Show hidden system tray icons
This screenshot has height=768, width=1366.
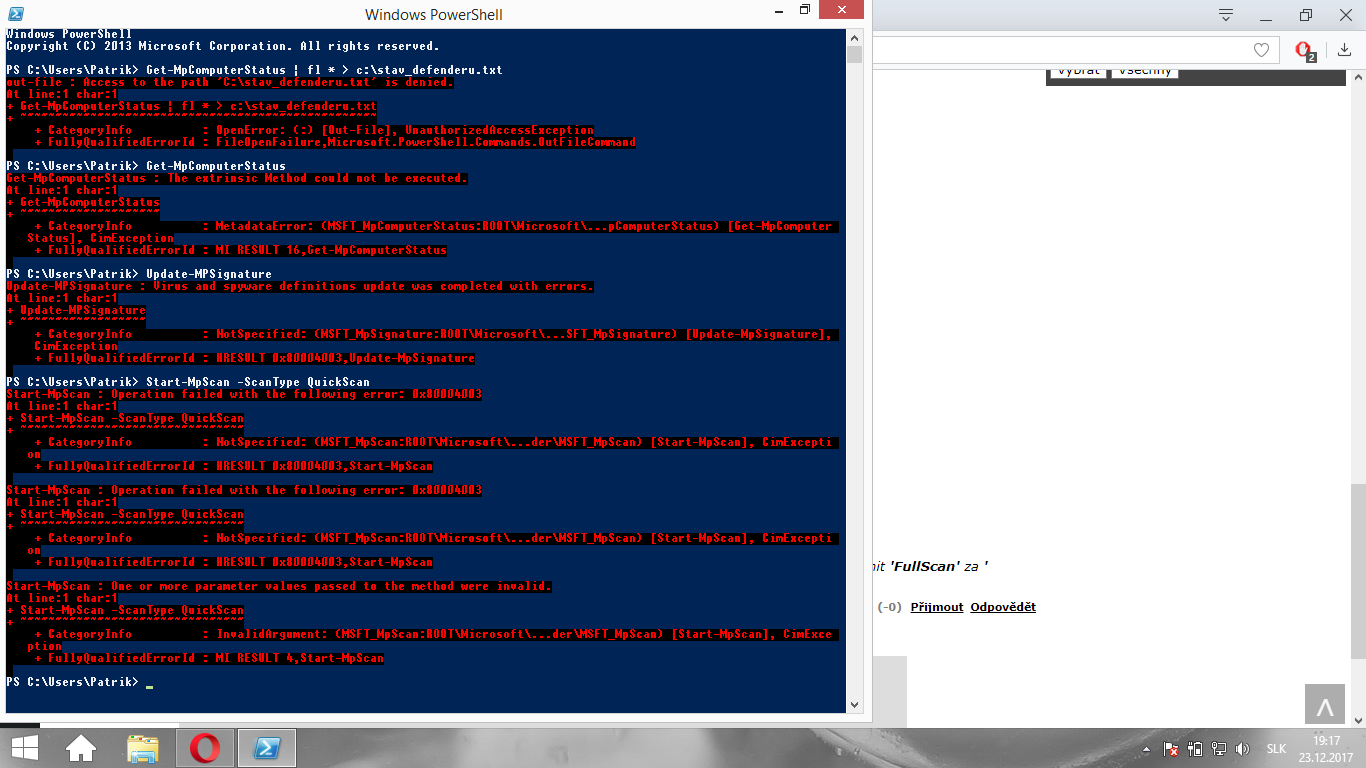pyautogui.click(x=1146, y=749)
